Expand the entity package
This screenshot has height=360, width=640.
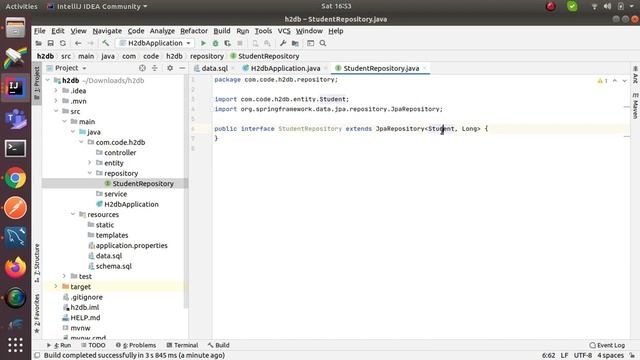pyautogui.click(x=90, y=163)
